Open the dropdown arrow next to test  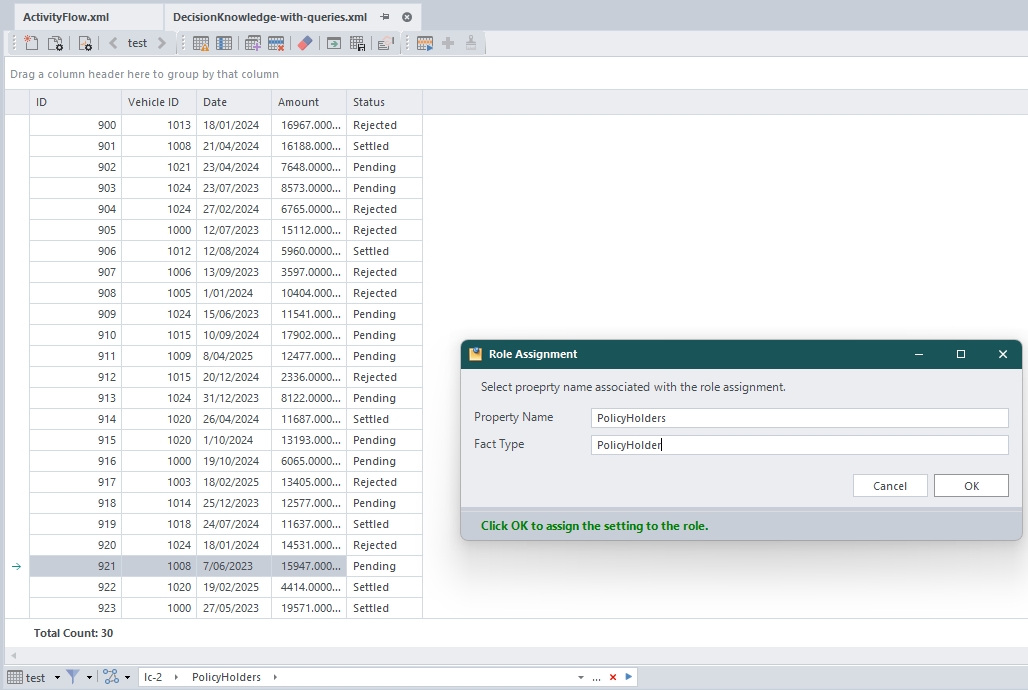pos(57,678)
